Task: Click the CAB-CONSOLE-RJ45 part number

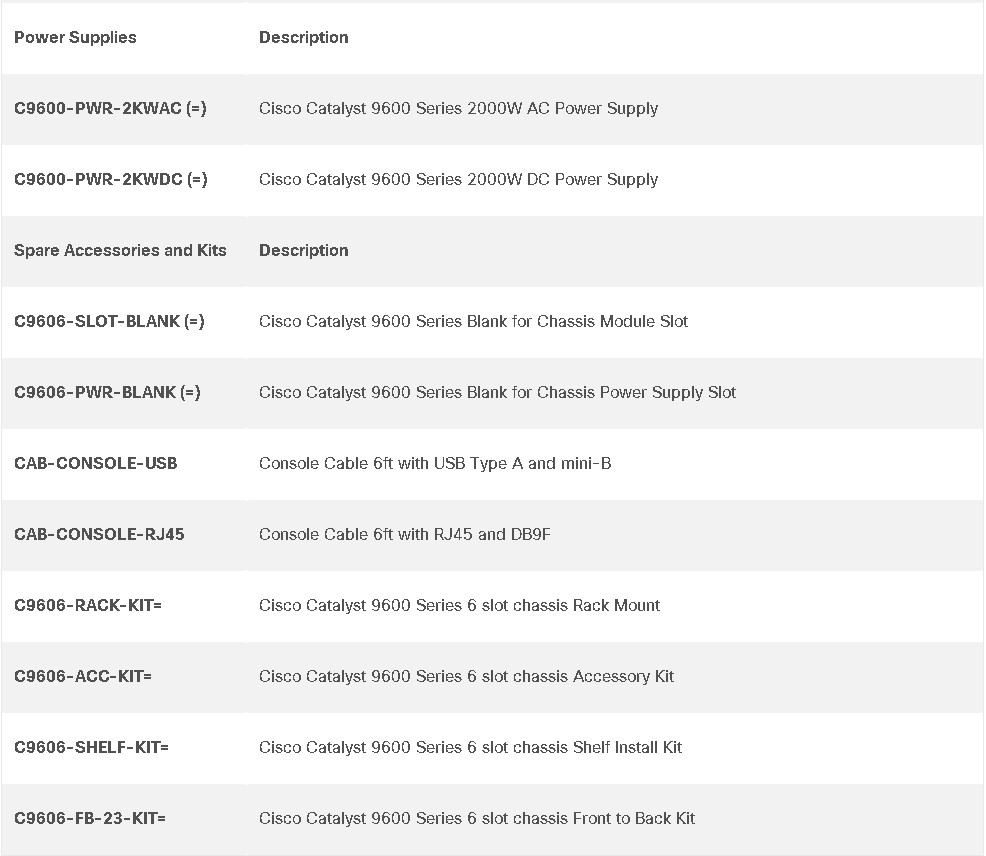Action: (99, 535)
